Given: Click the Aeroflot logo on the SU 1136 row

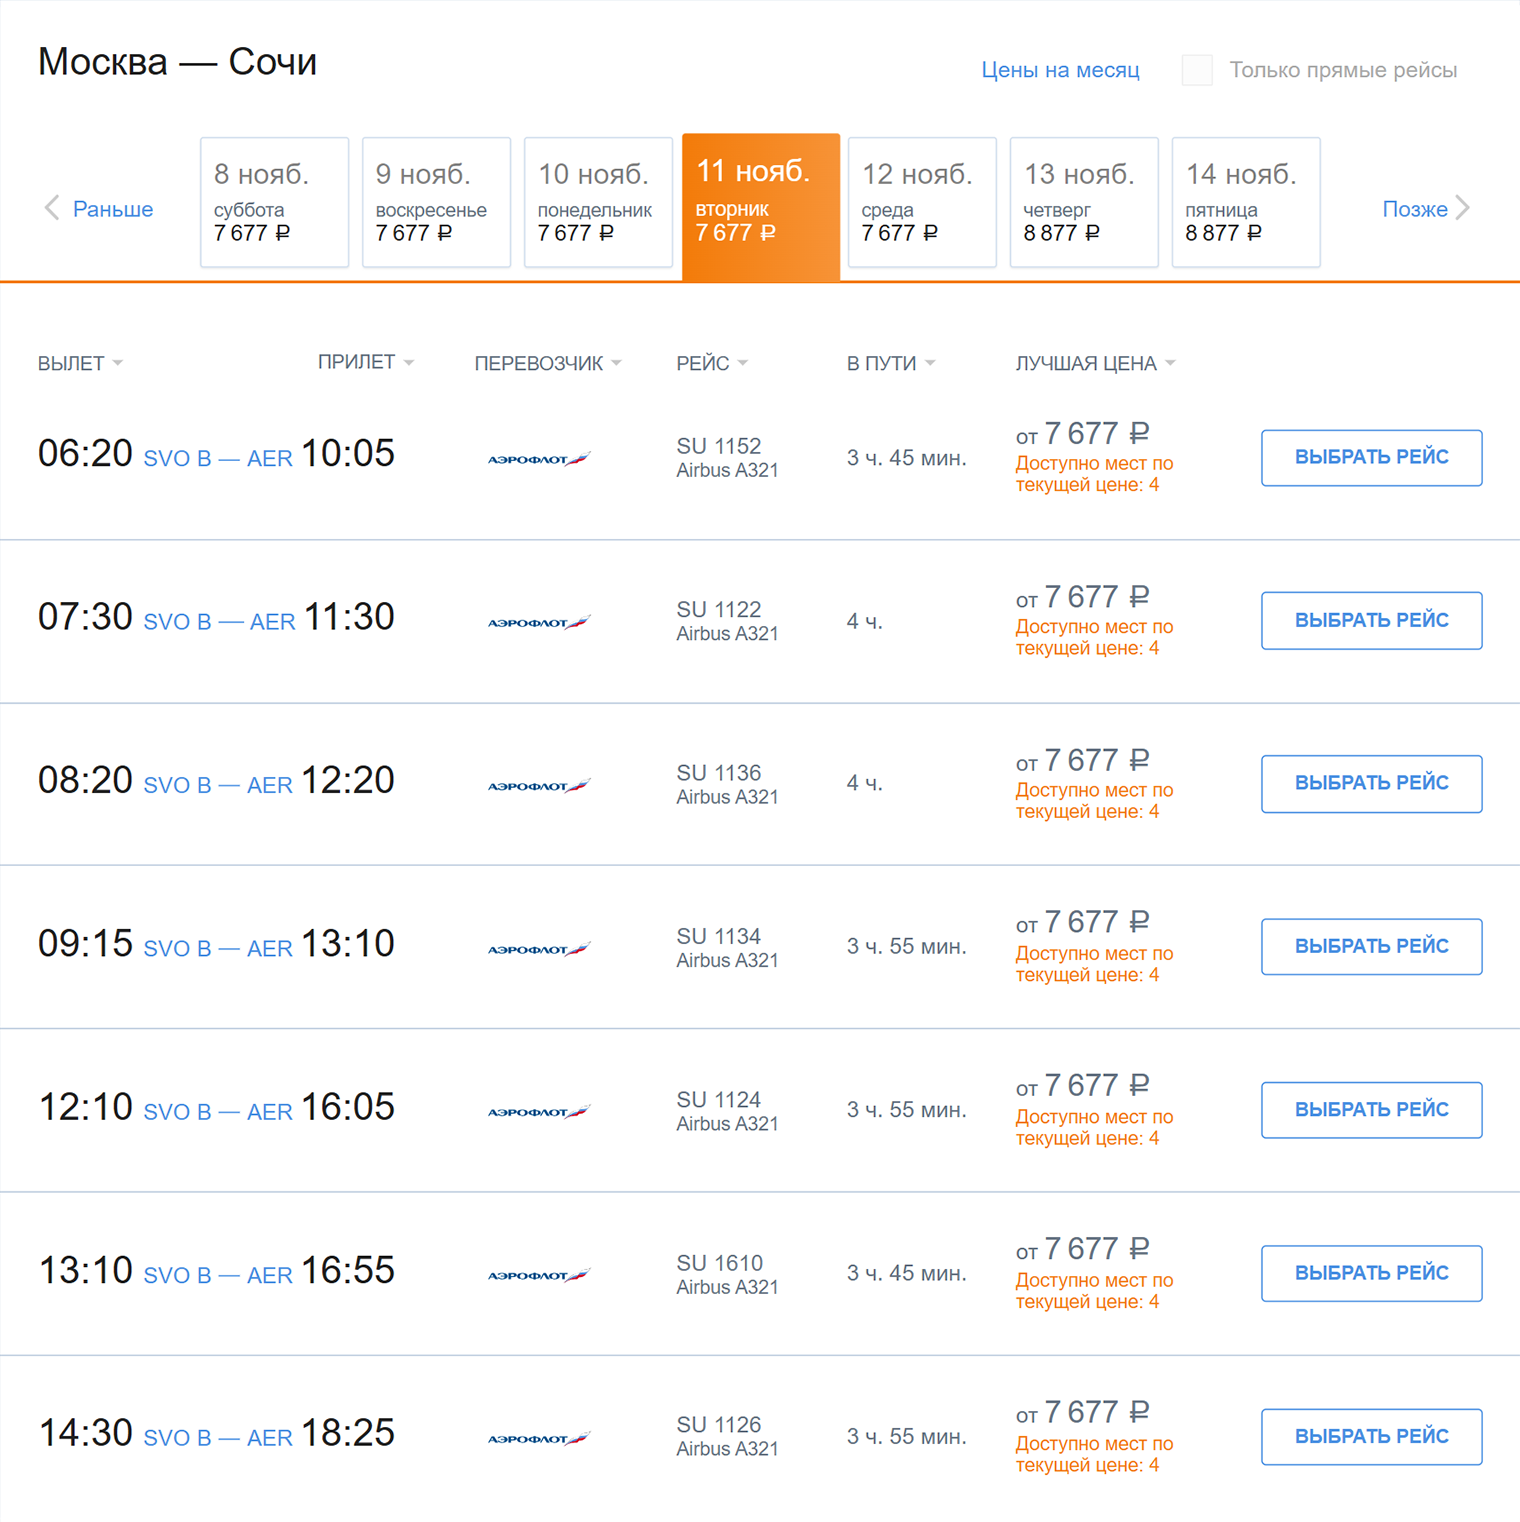Looking at the screenshot, I should pyautogui.click(x=539, y=784).
